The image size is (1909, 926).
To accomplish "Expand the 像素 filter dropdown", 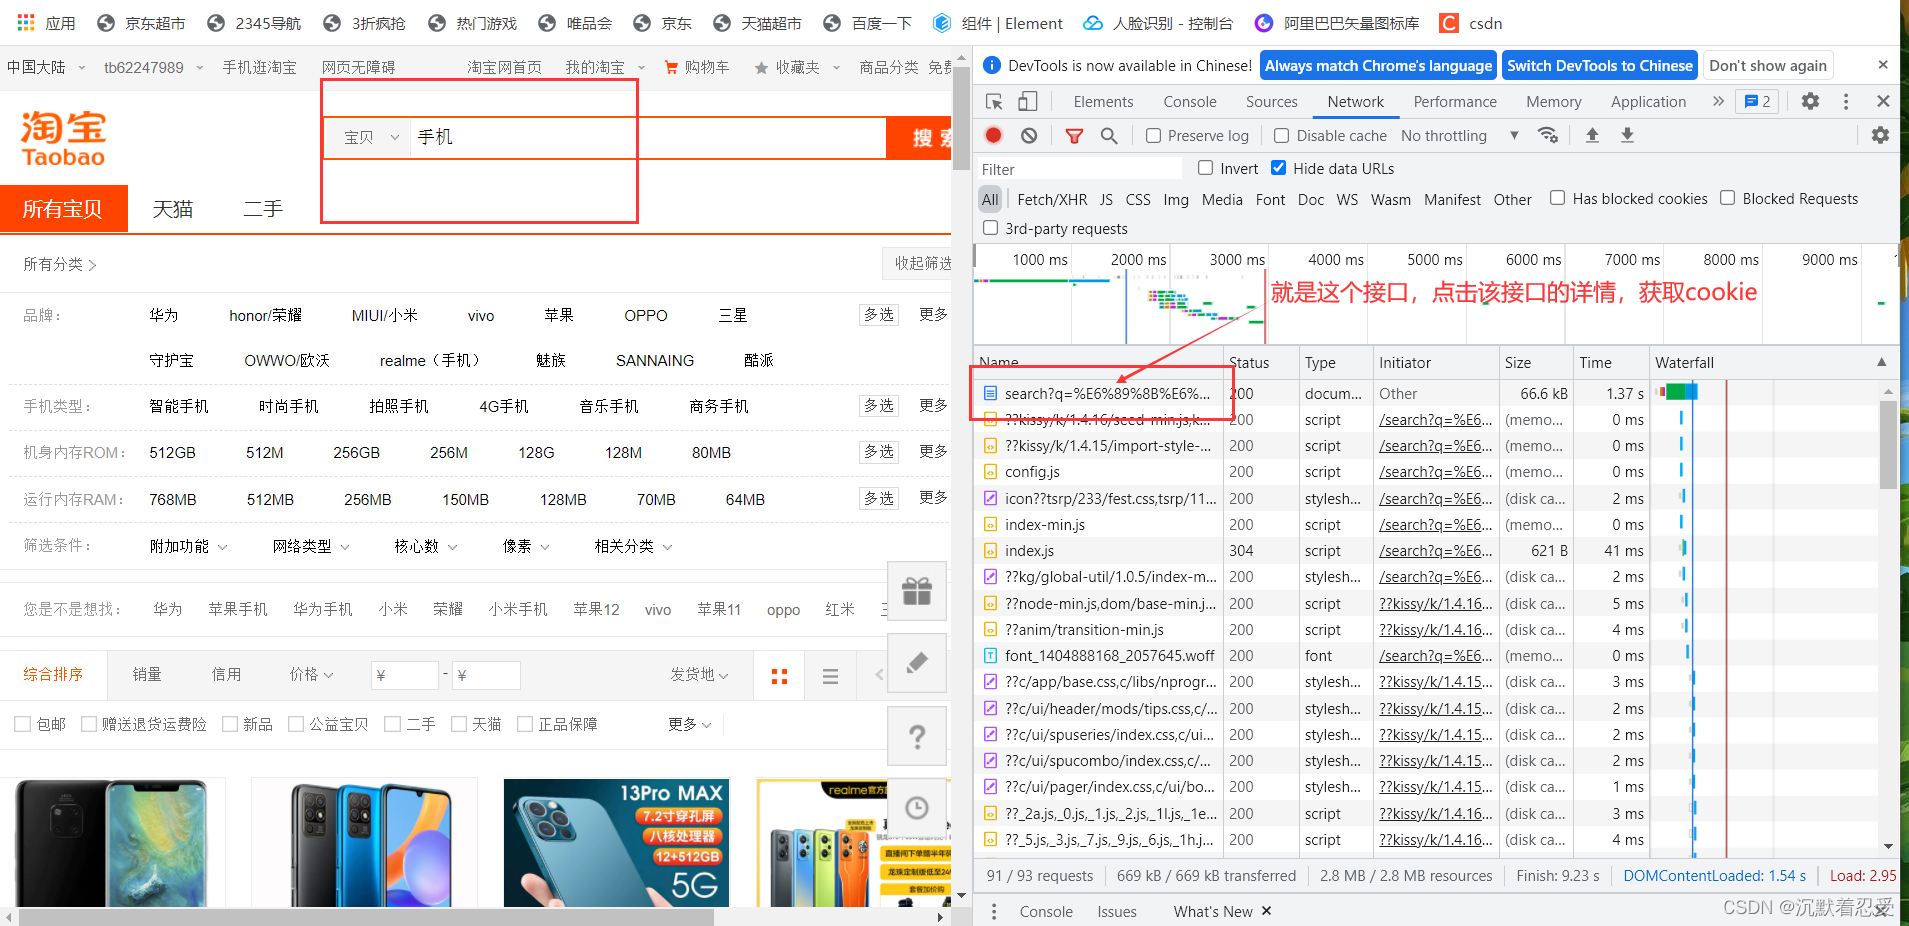I will coord(526,546).
